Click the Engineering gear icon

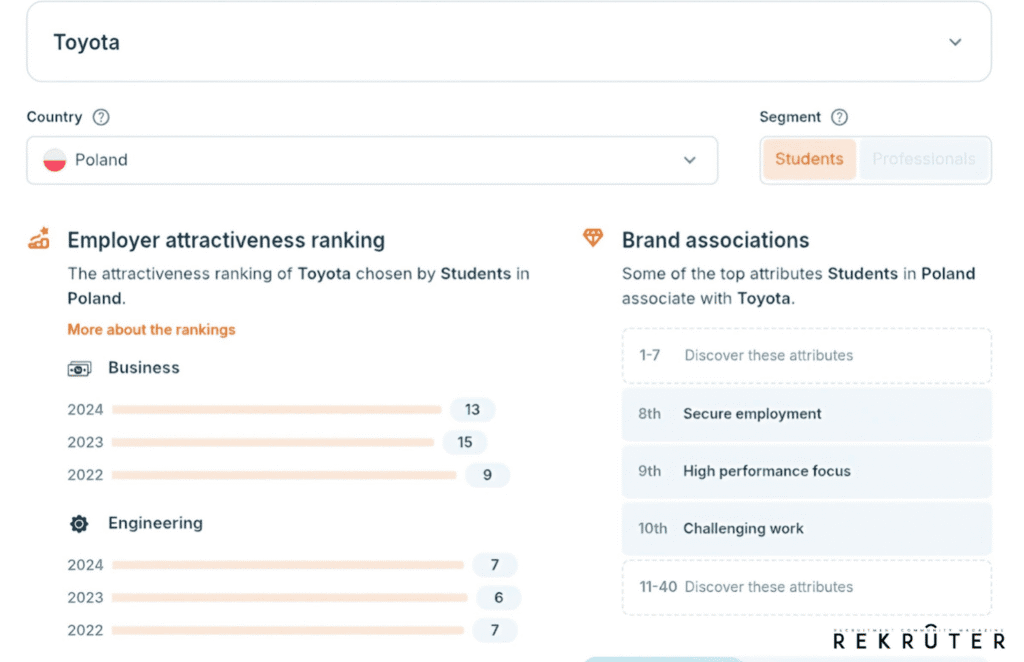point(79,524)
